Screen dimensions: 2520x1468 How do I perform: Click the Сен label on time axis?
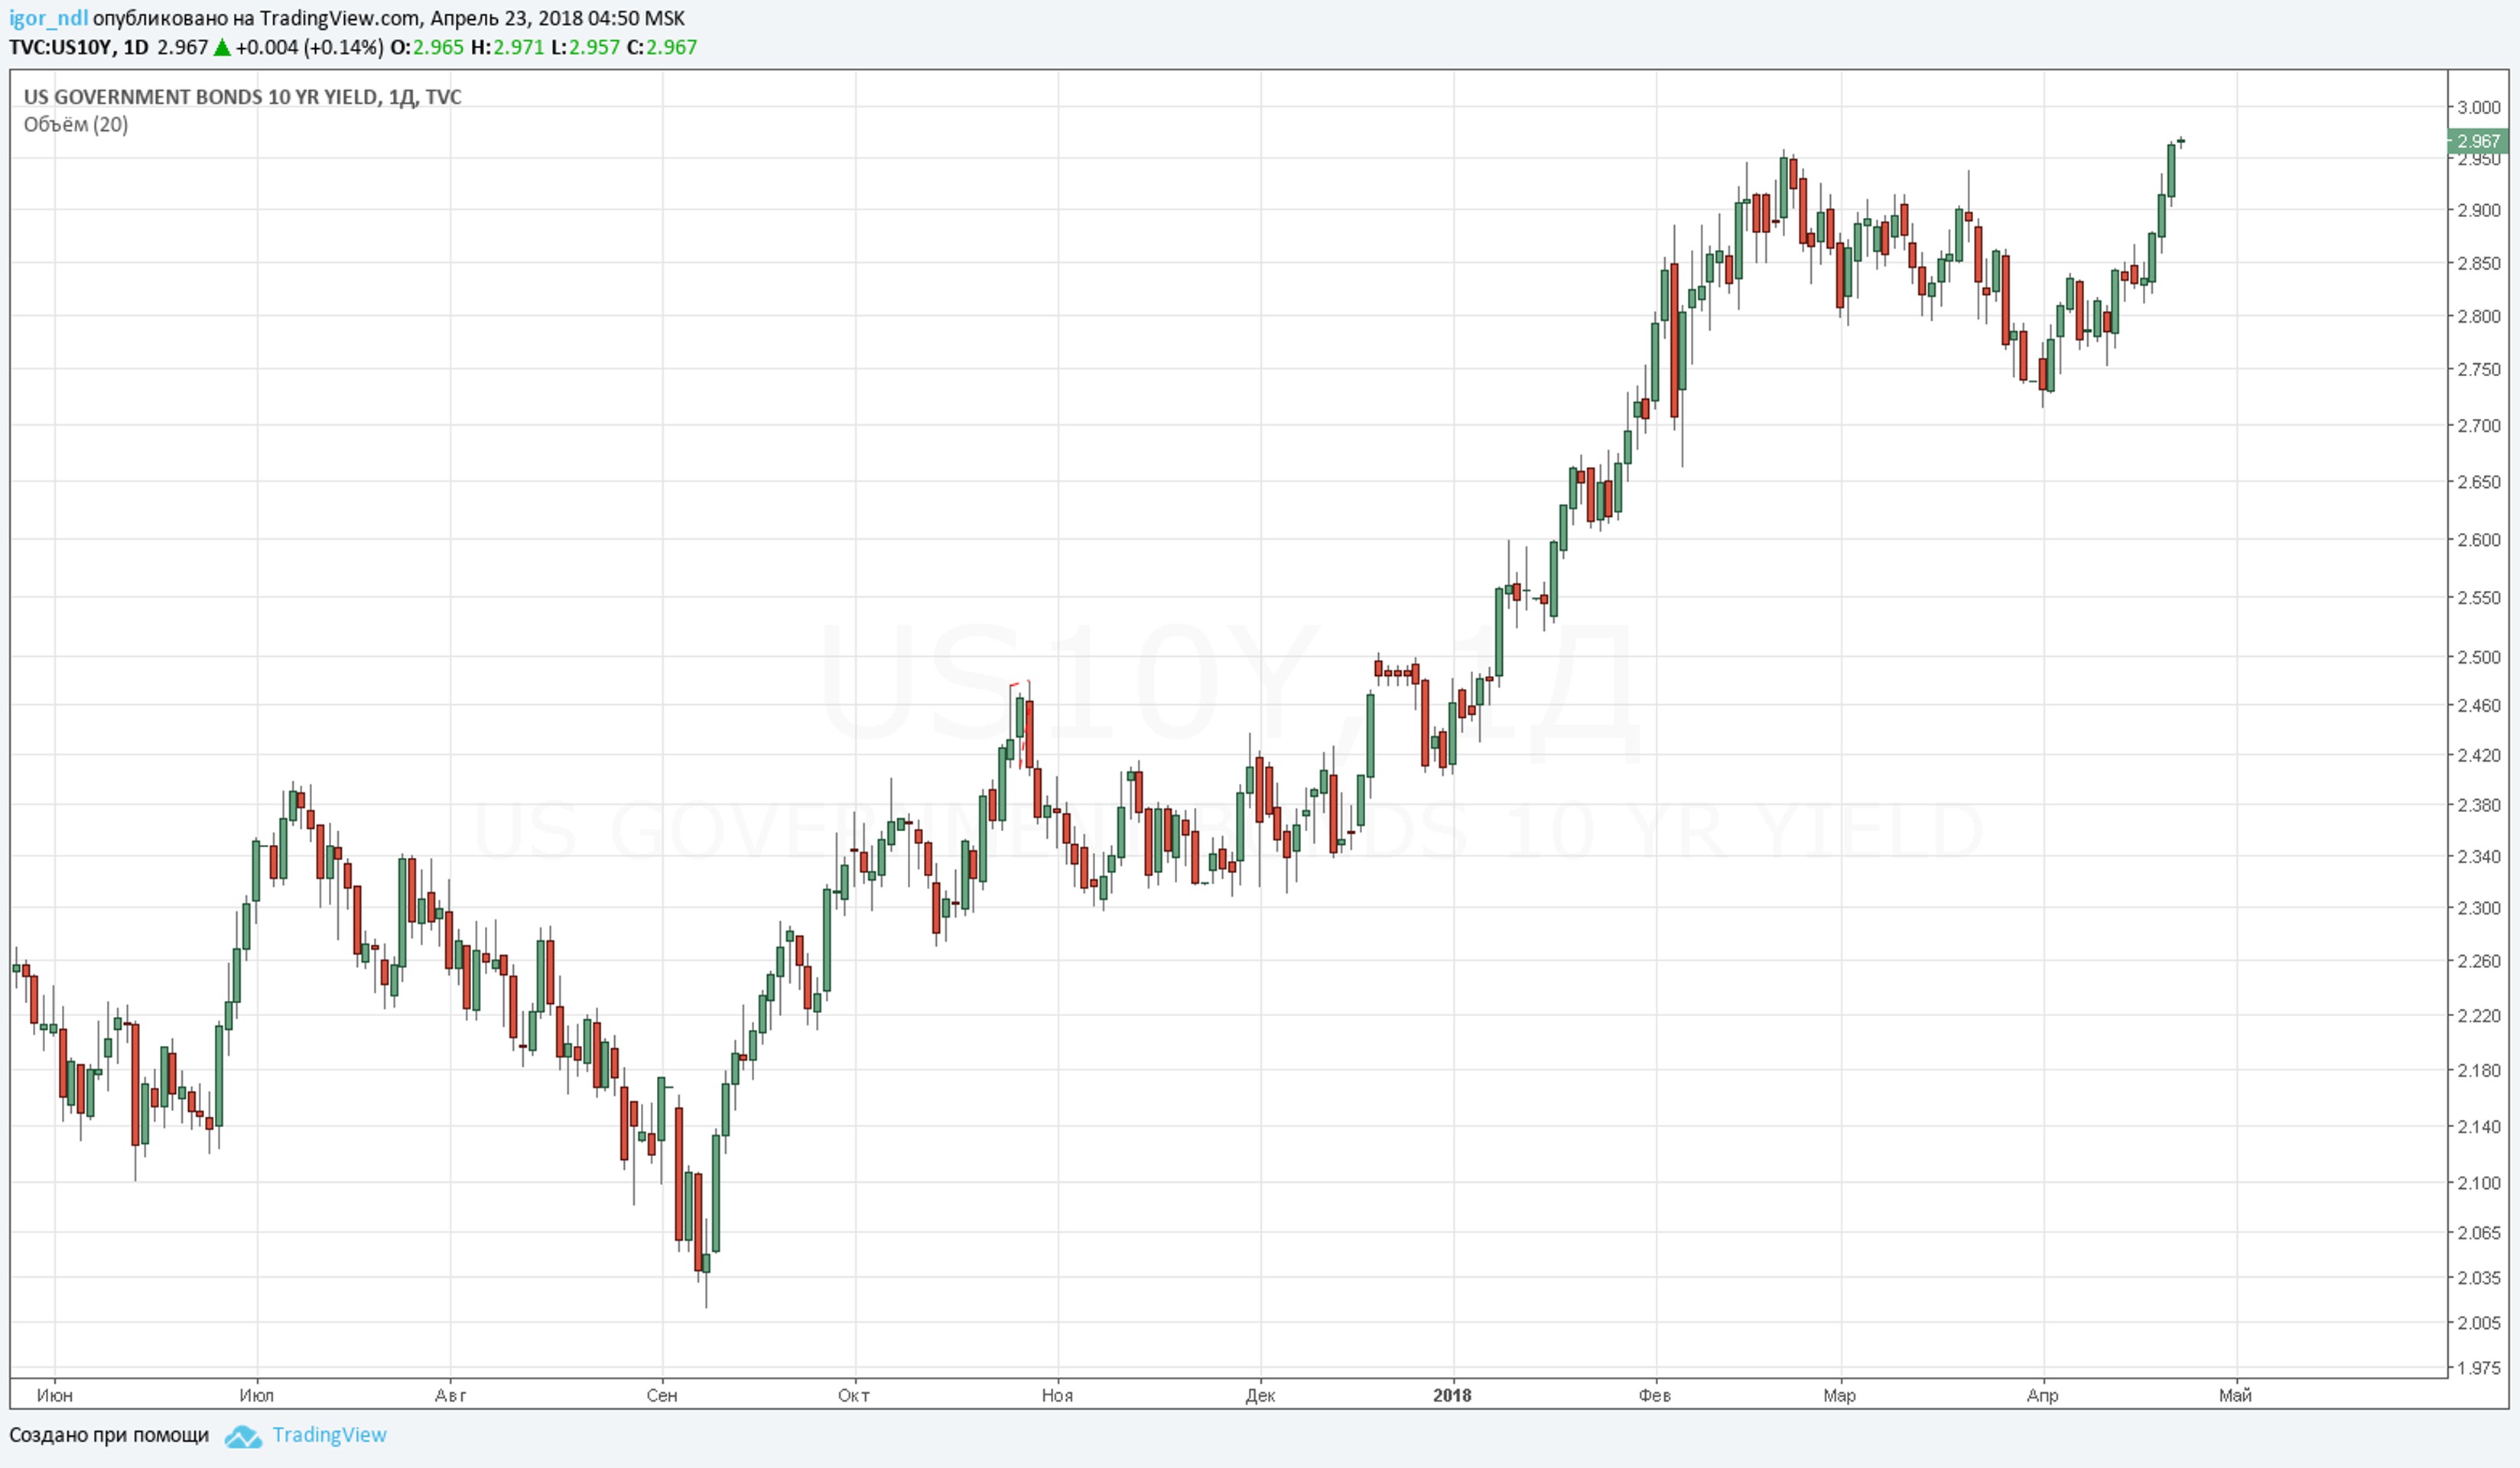pyautogui.click(x=662, y=1395)
